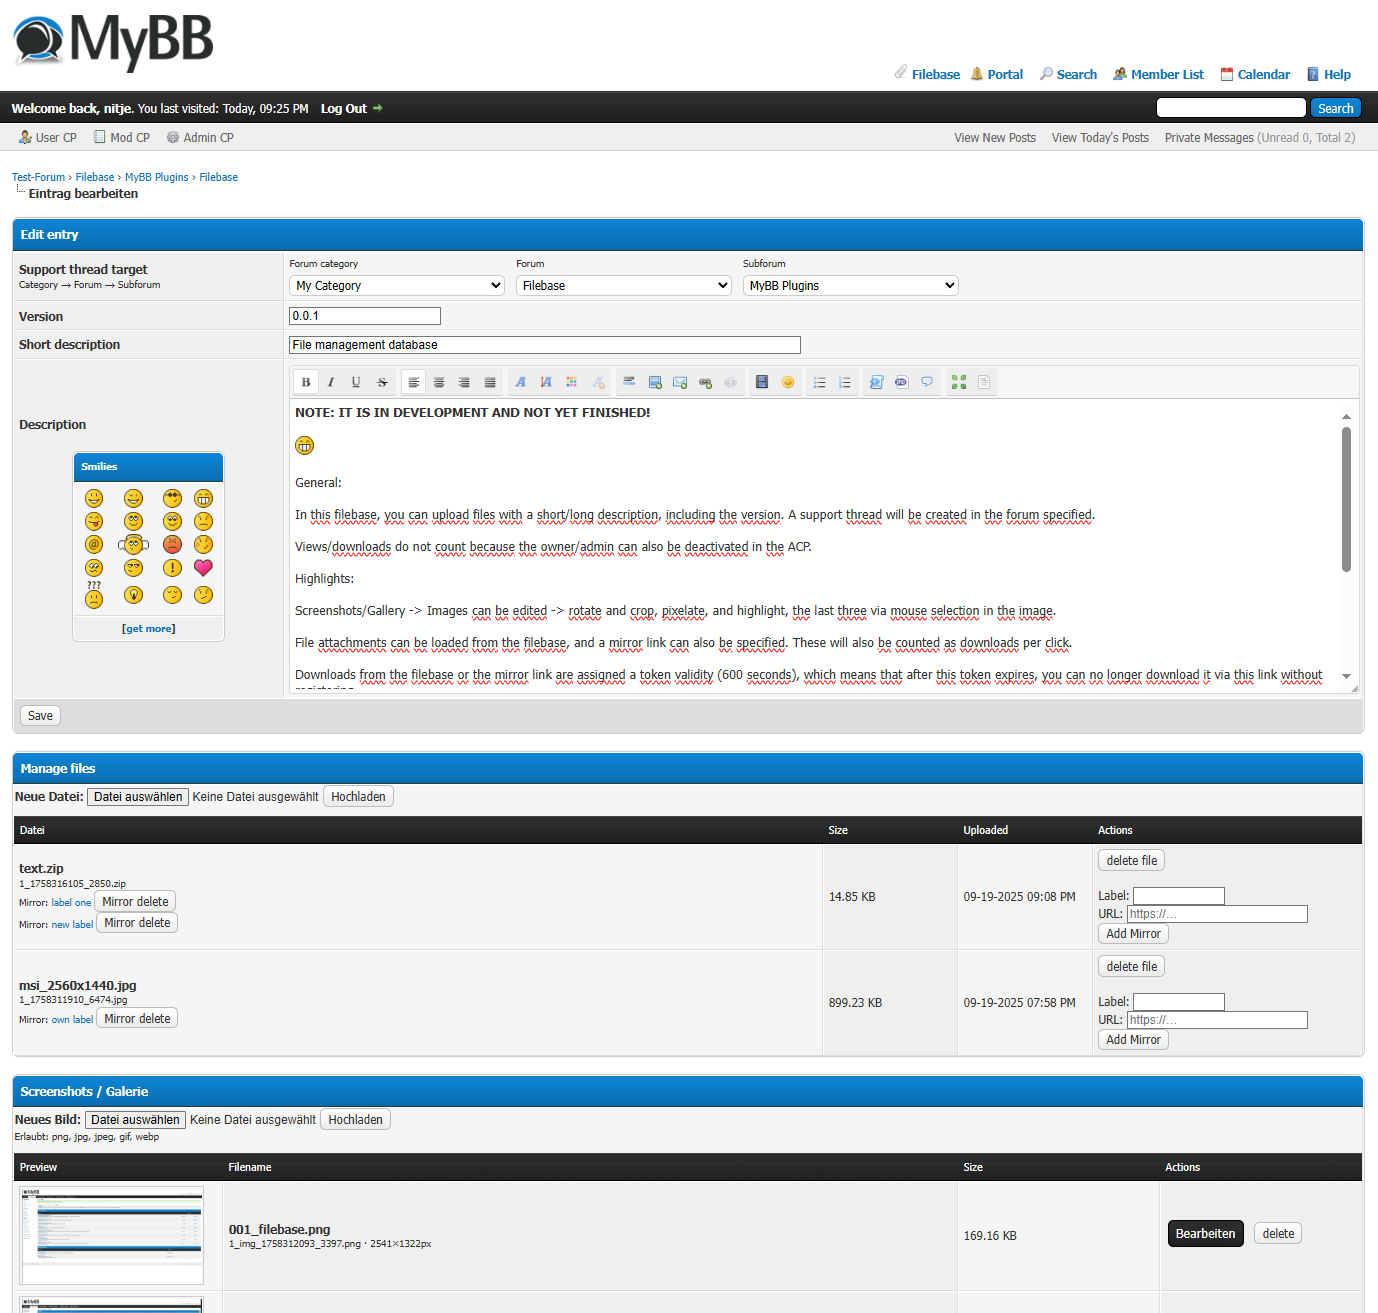Screen dimensions: 1378x1313
Task: Insert a video via the film icon
Action: (762, 382)
